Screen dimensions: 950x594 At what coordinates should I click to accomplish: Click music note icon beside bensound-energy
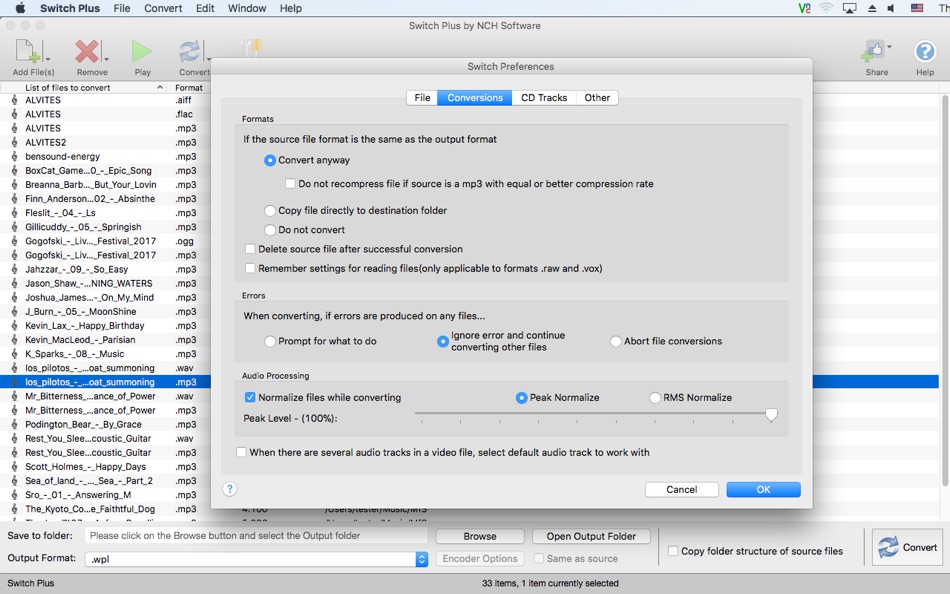tap(14, 156)
